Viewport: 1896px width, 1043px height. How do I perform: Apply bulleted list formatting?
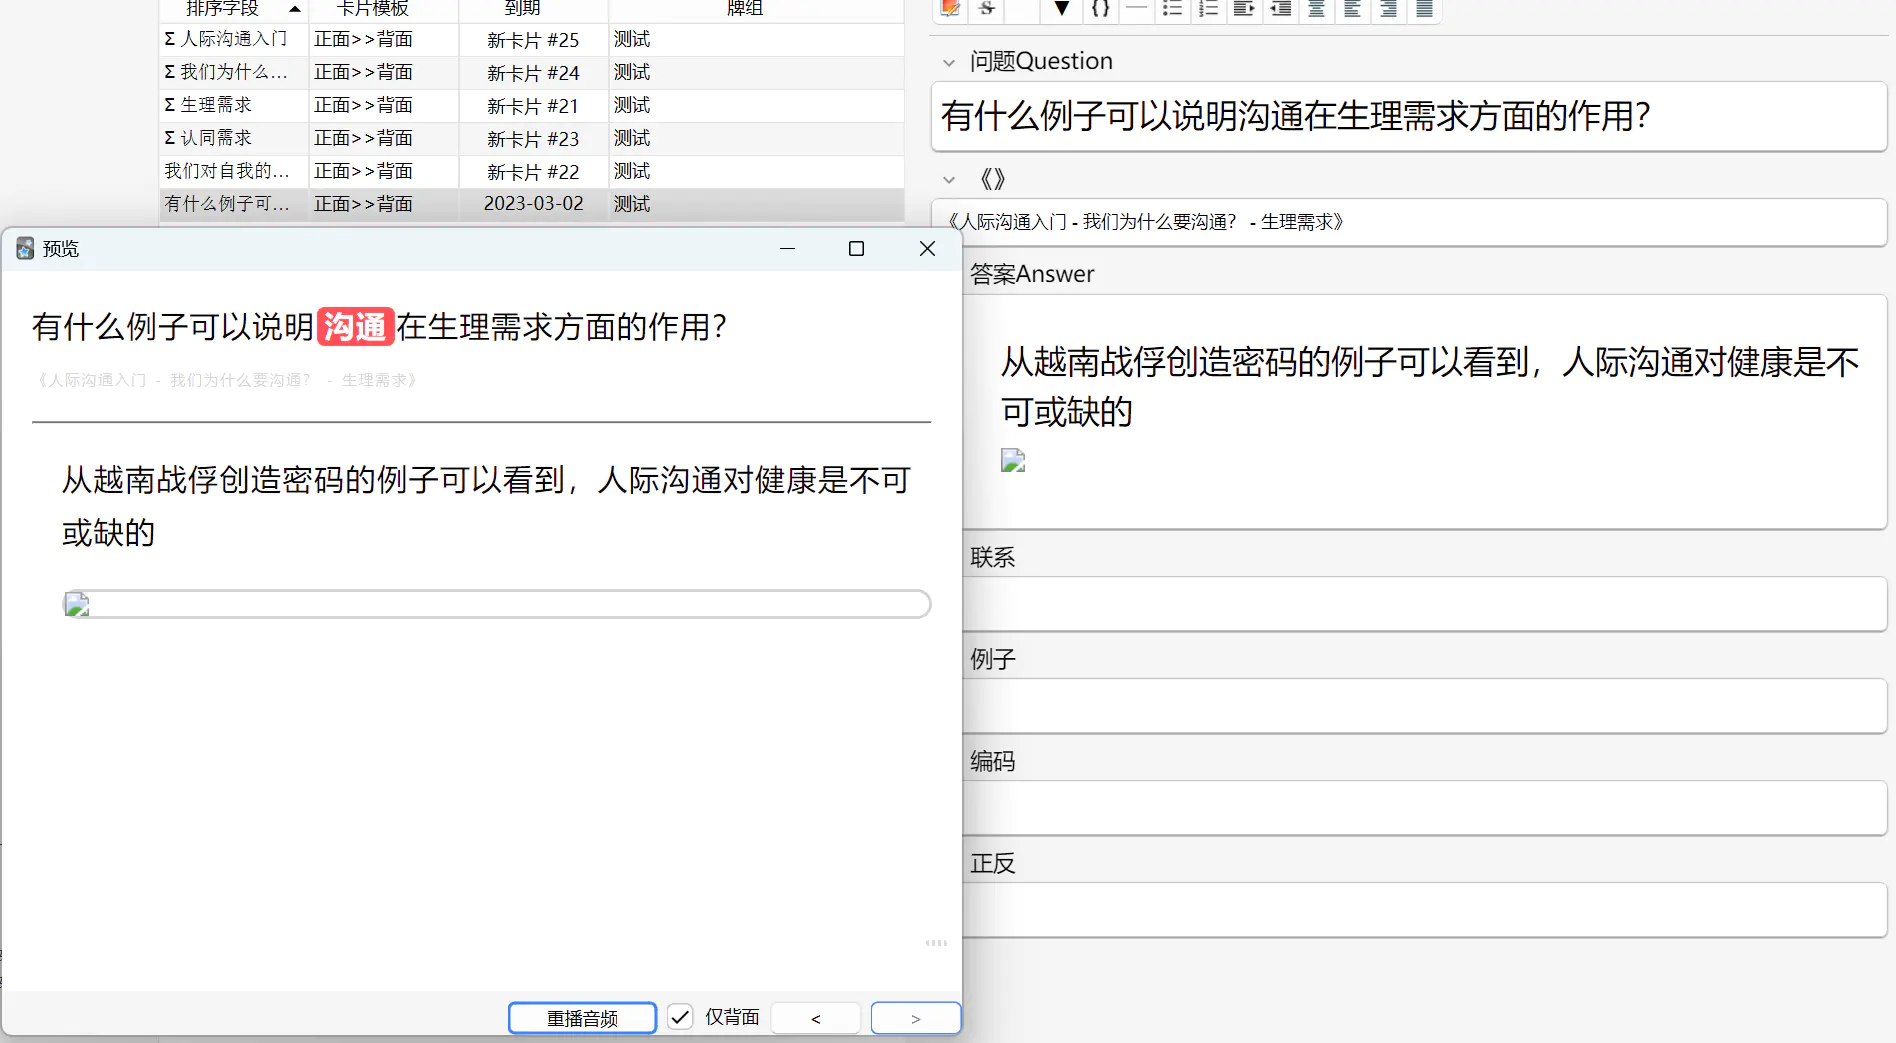click(1172, 9)
